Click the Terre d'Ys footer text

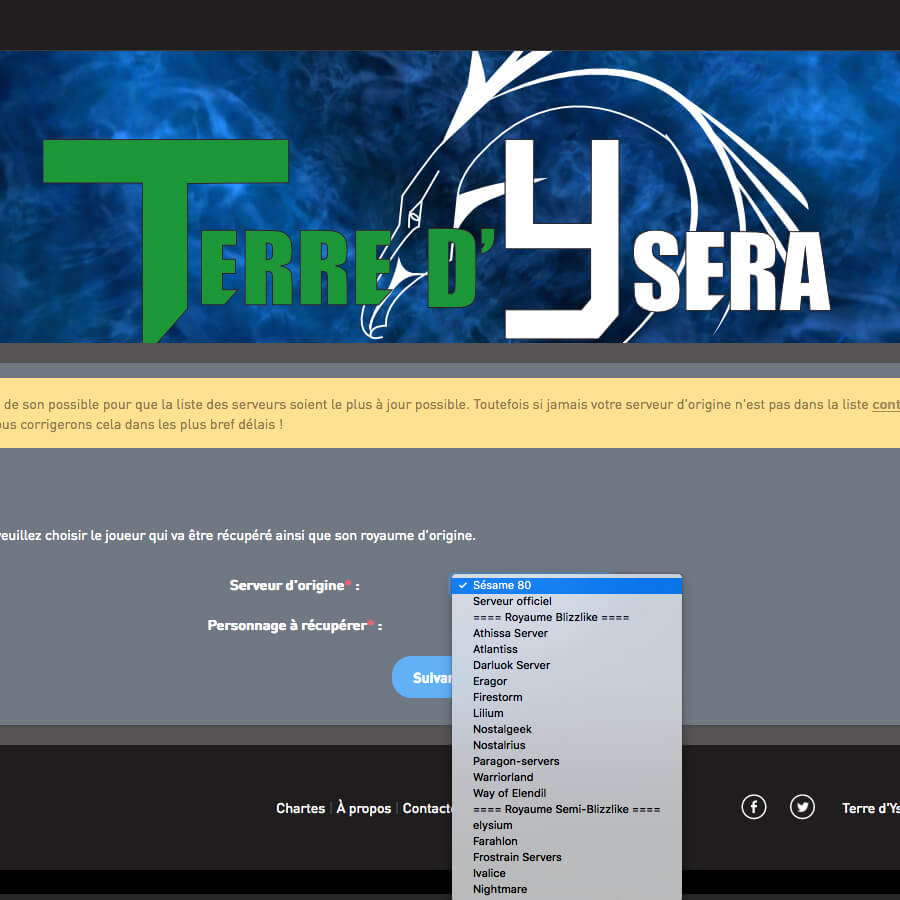[x=871, y=808]
